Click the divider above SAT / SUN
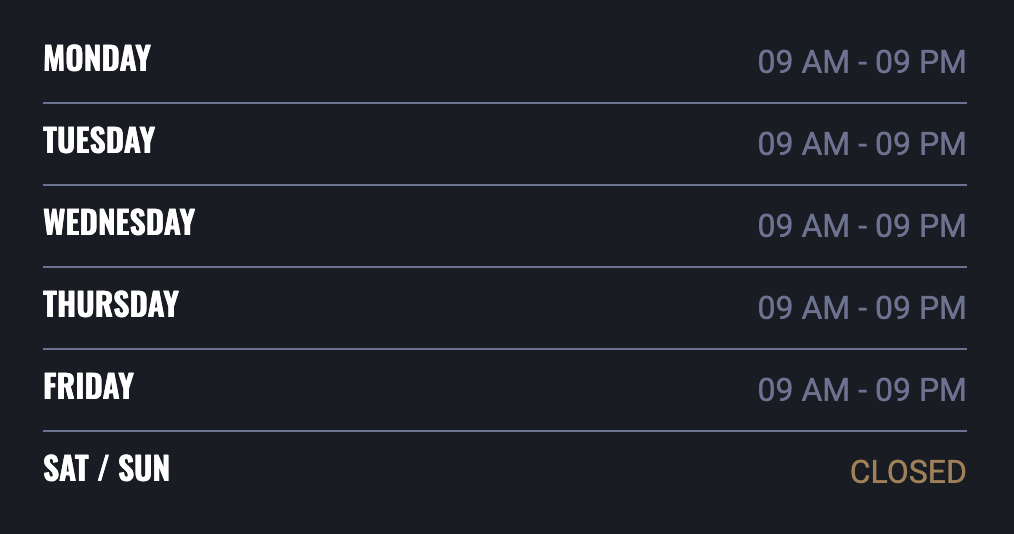This screenshot has height=534, width=1014. pyautogui.click(x=505, y=431)
